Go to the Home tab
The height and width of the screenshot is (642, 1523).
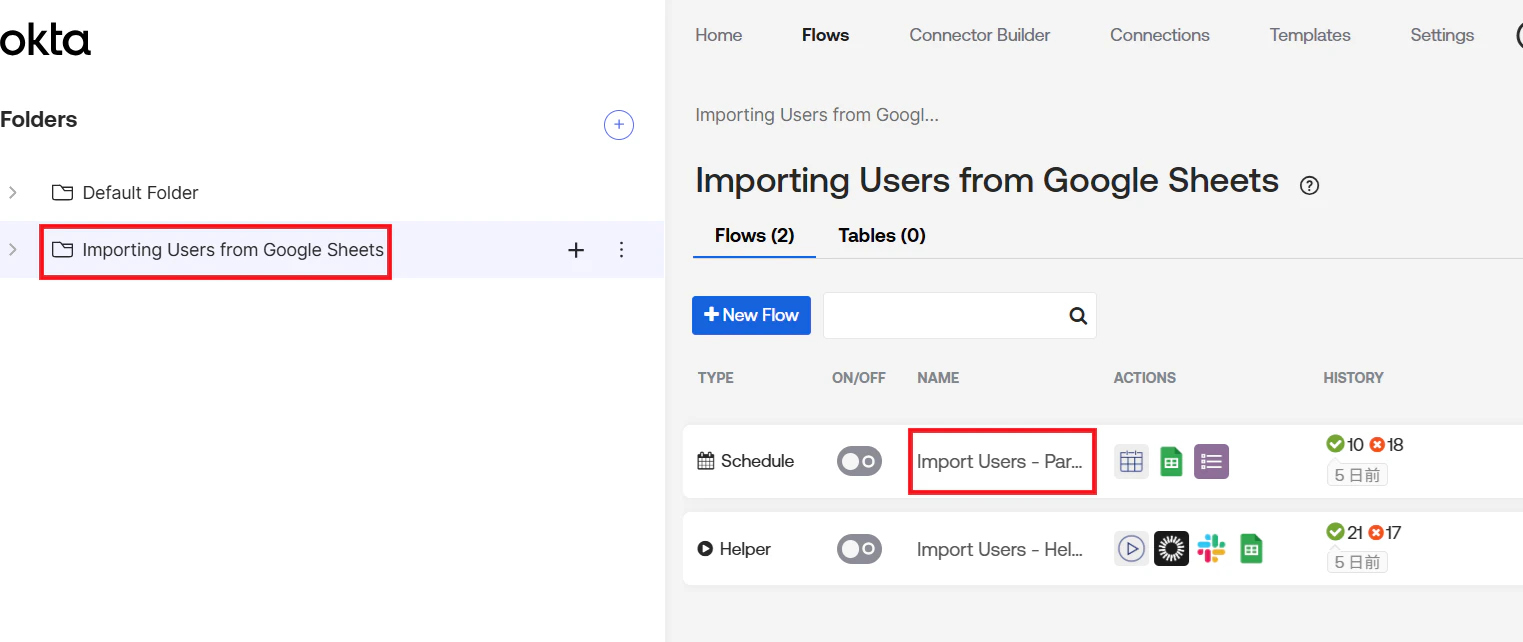[x=718, y=35]
